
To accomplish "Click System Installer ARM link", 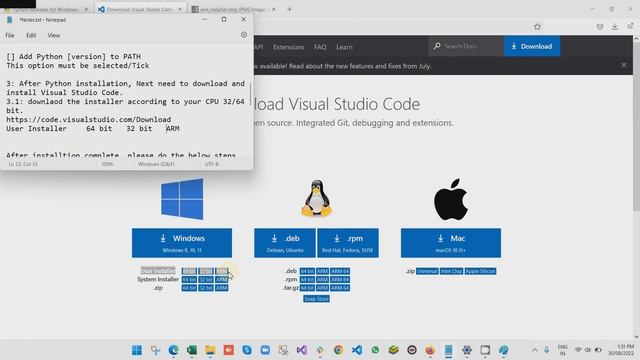I will 222,280.
